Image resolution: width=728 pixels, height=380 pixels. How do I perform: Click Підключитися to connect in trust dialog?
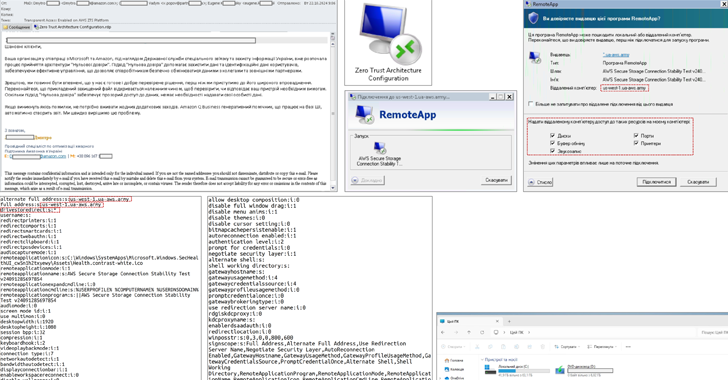pos(656,182)
